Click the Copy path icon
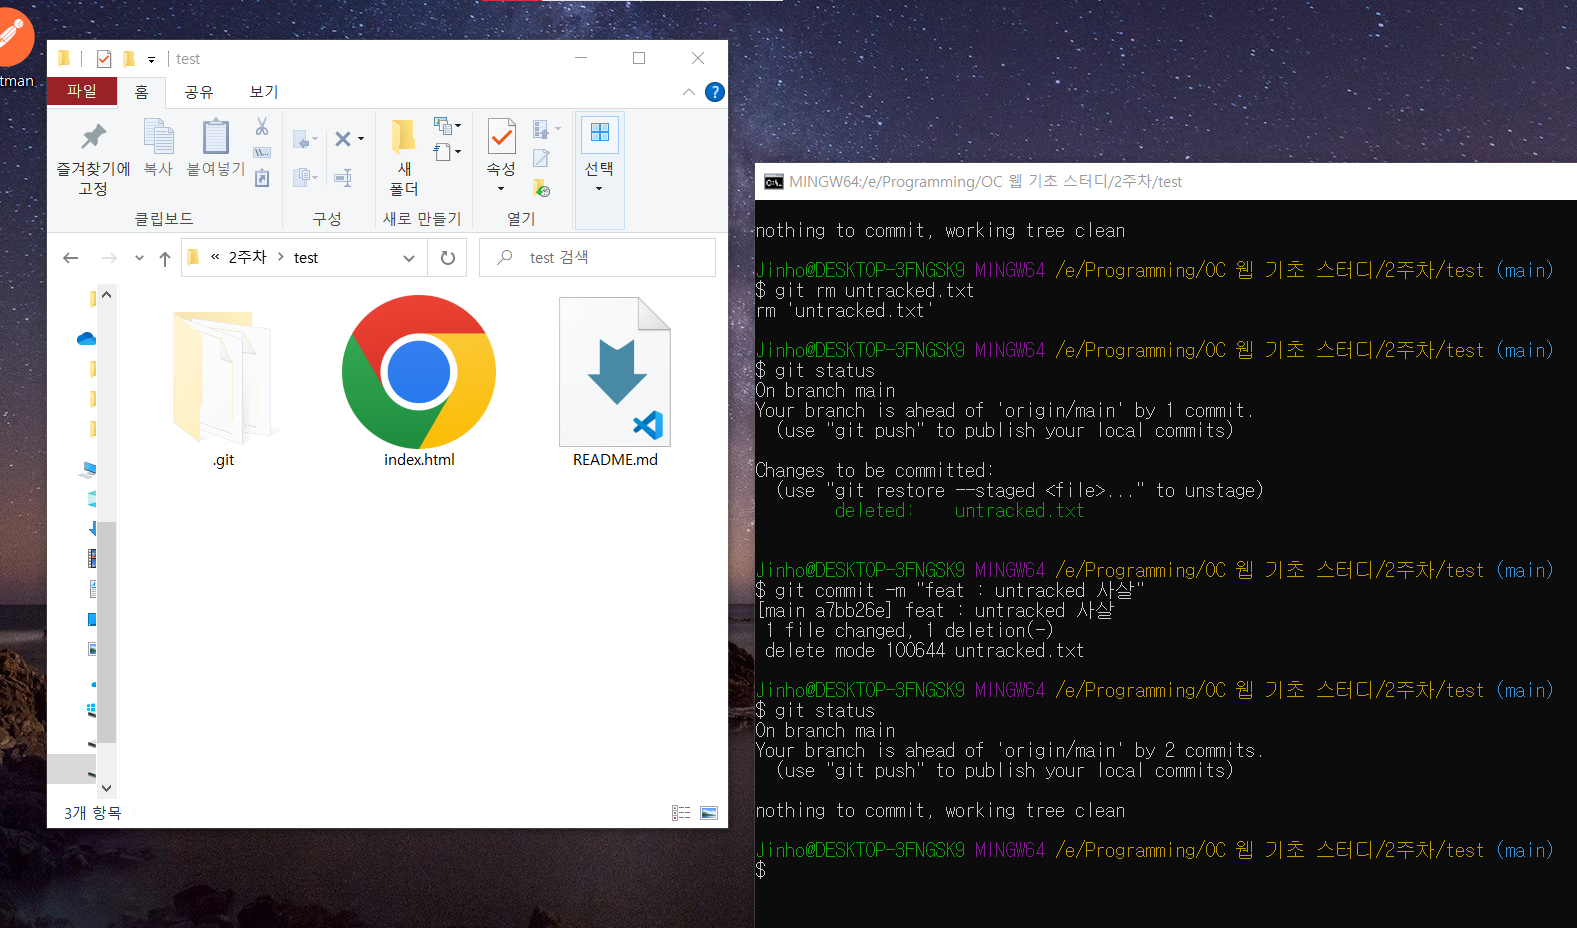The width and height of the screenshot is (1577, 928). [262, 152]
